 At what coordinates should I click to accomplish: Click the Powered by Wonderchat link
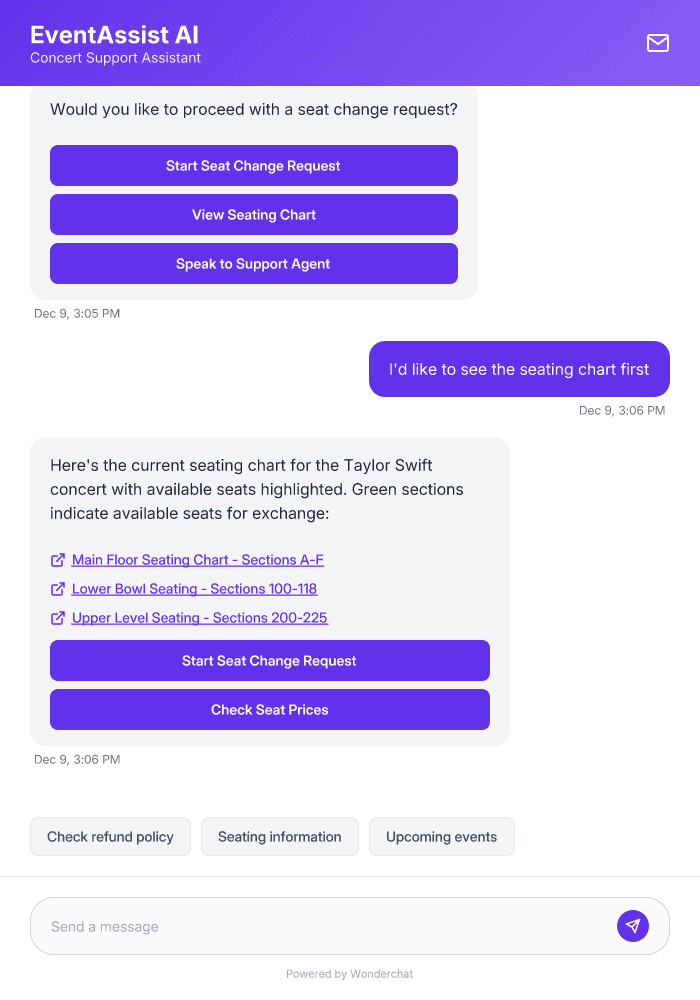click(349, 973)
